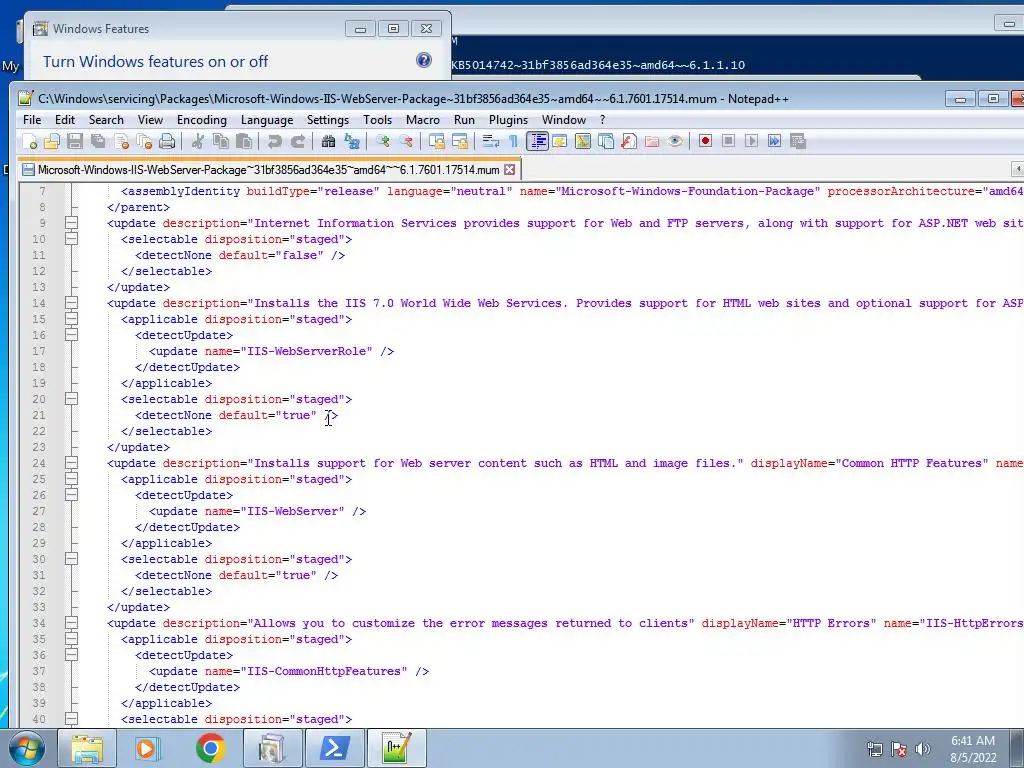Open Folder as Workspace icon
This screenshot has height=768, width=1024.
[x=652, y=142]
